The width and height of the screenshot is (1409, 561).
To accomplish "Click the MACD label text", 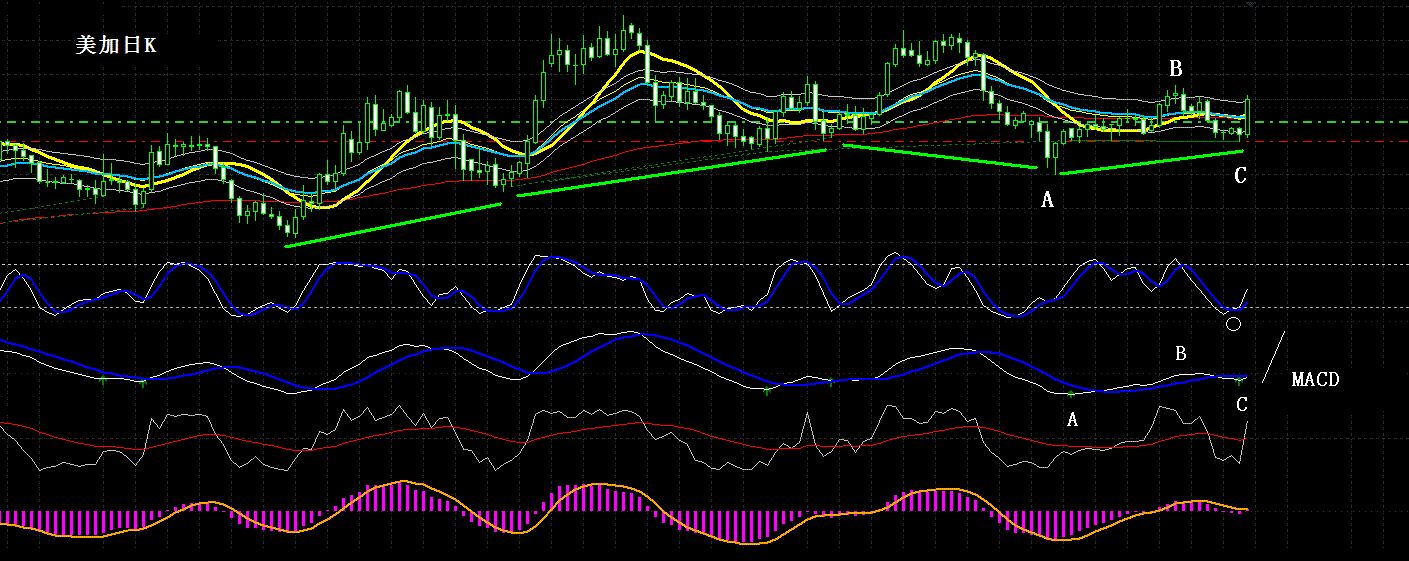I will coord(1315,380).
